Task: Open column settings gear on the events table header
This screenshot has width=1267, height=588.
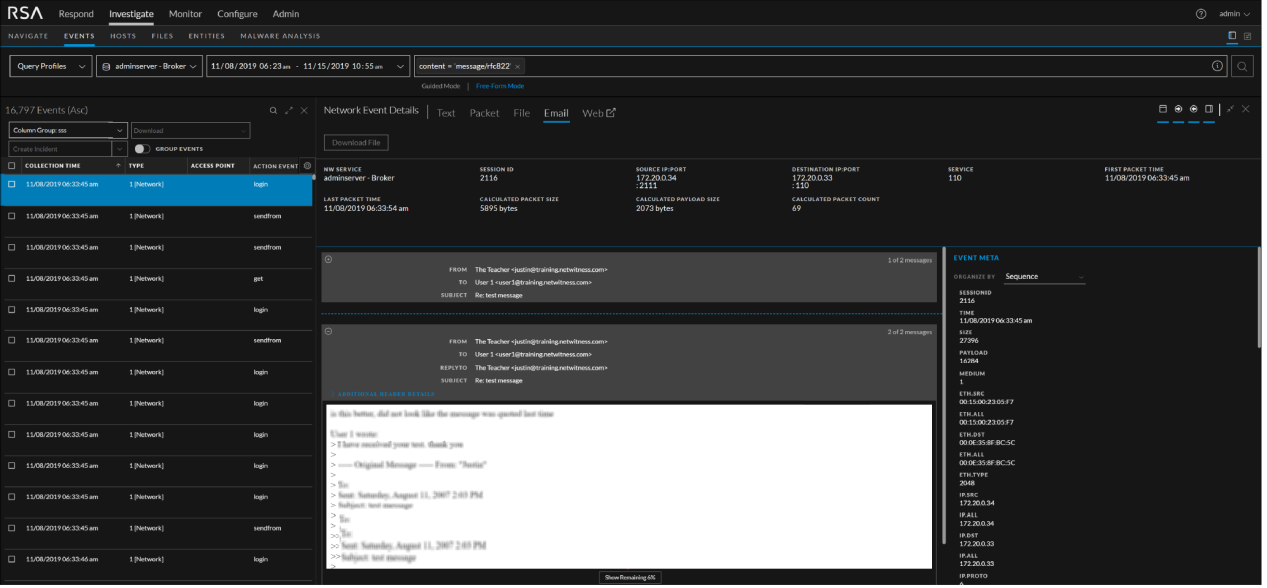Action: click(308, 166)
